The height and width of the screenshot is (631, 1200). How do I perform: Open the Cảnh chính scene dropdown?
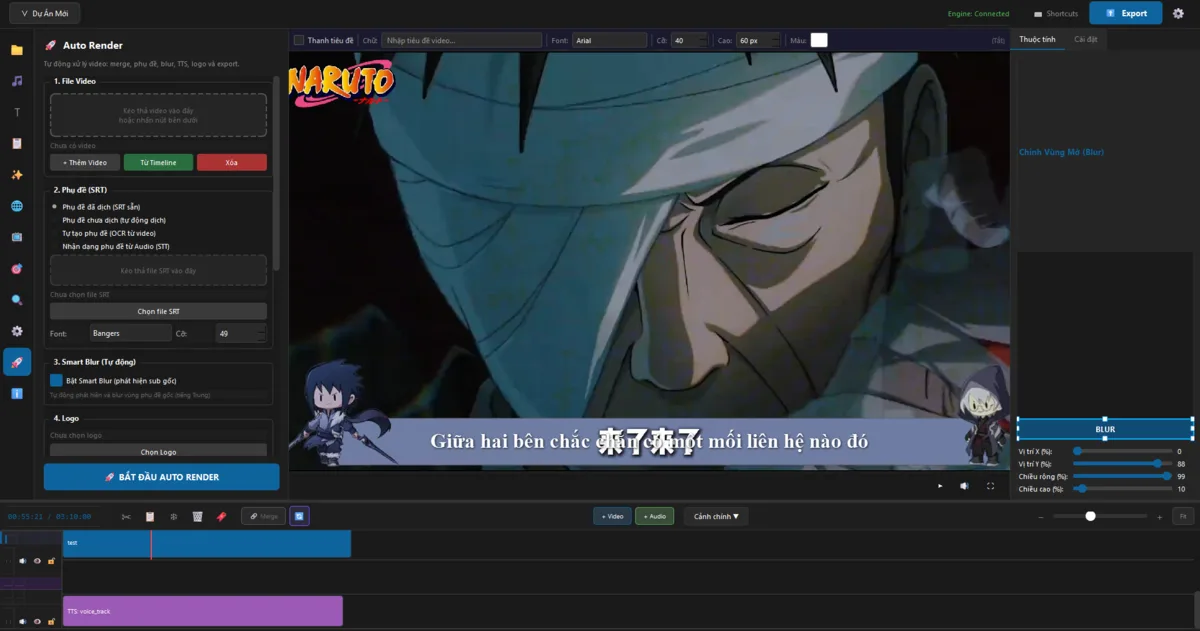pyautogui.click(x=716, y=516)
